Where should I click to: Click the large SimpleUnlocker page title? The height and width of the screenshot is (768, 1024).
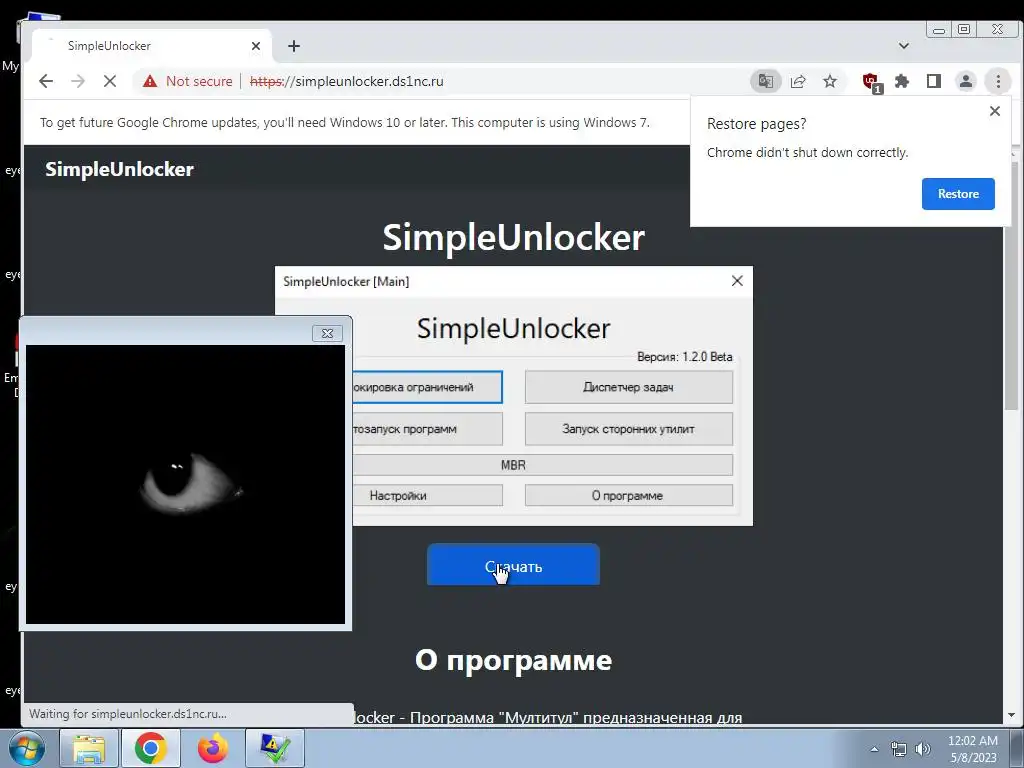point(513,237)
